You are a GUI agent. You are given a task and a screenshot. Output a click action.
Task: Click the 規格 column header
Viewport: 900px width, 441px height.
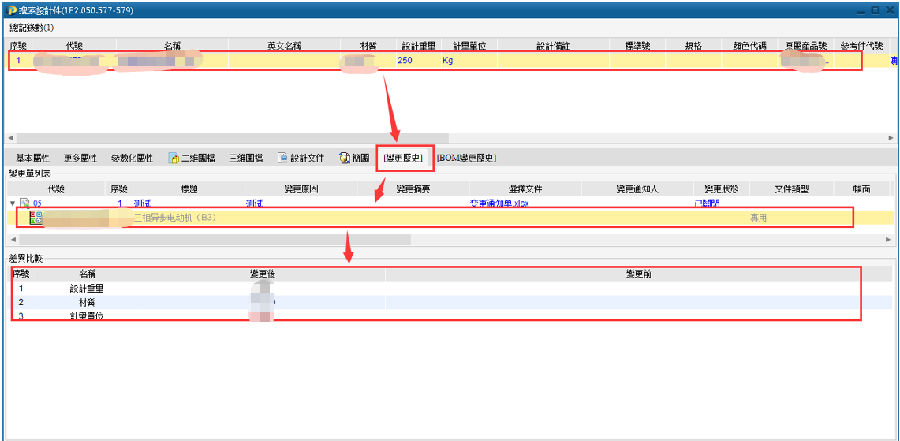pos(693,45)
